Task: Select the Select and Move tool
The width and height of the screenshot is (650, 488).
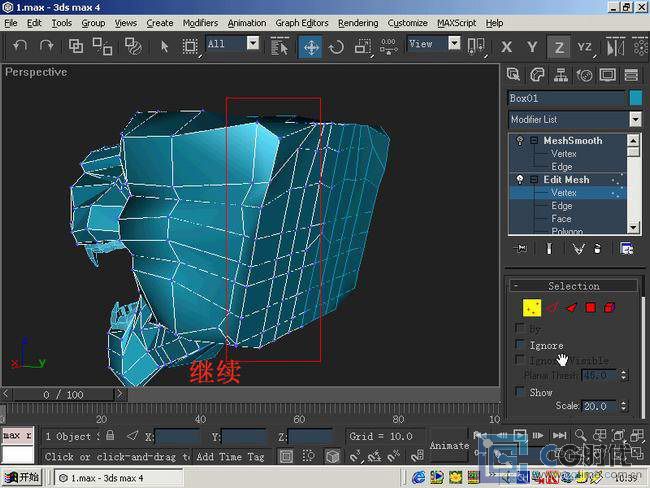Action: point(310,46)
